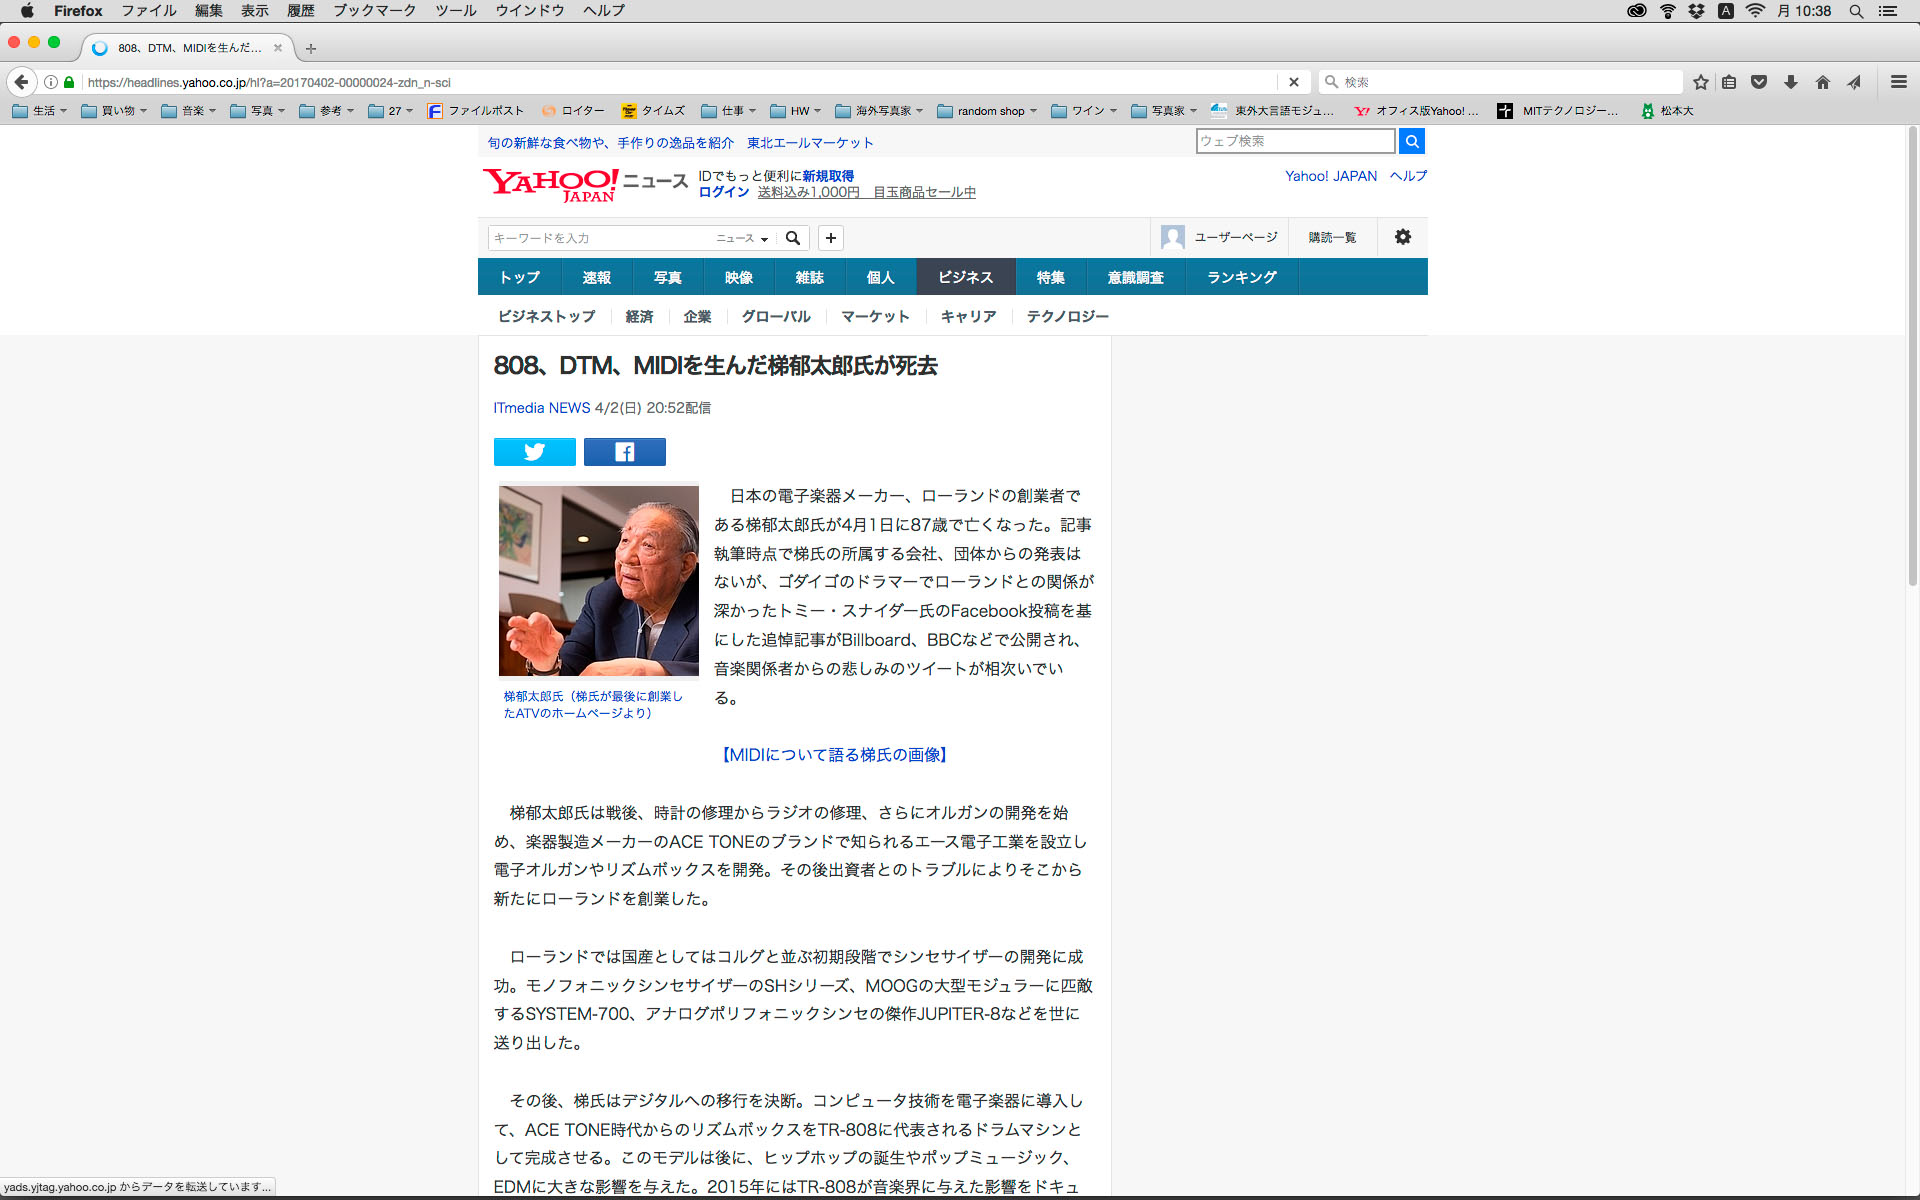Open Firefox downloads arrow icon
This screenshot has width=1920, height=1200.
point(1790,82)
